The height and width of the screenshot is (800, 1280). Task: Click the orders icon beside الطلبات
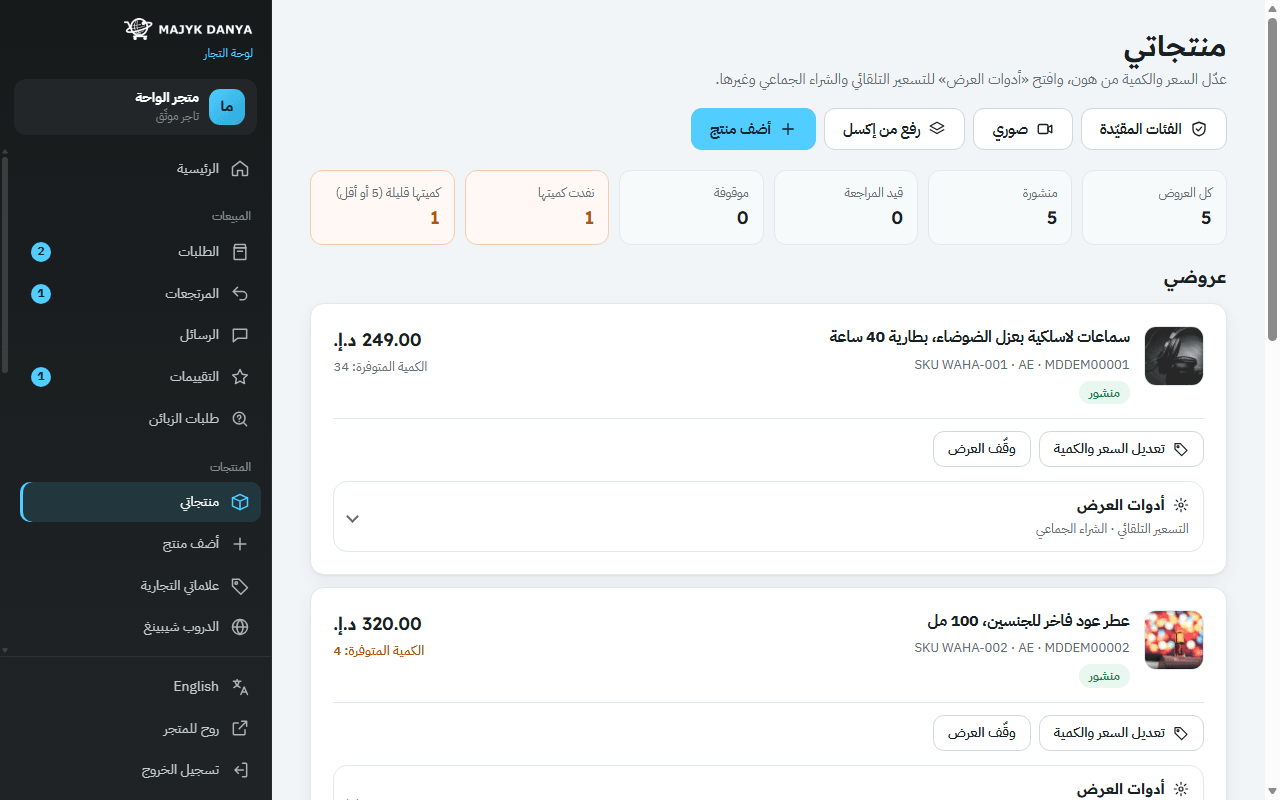tap(240, 252)
